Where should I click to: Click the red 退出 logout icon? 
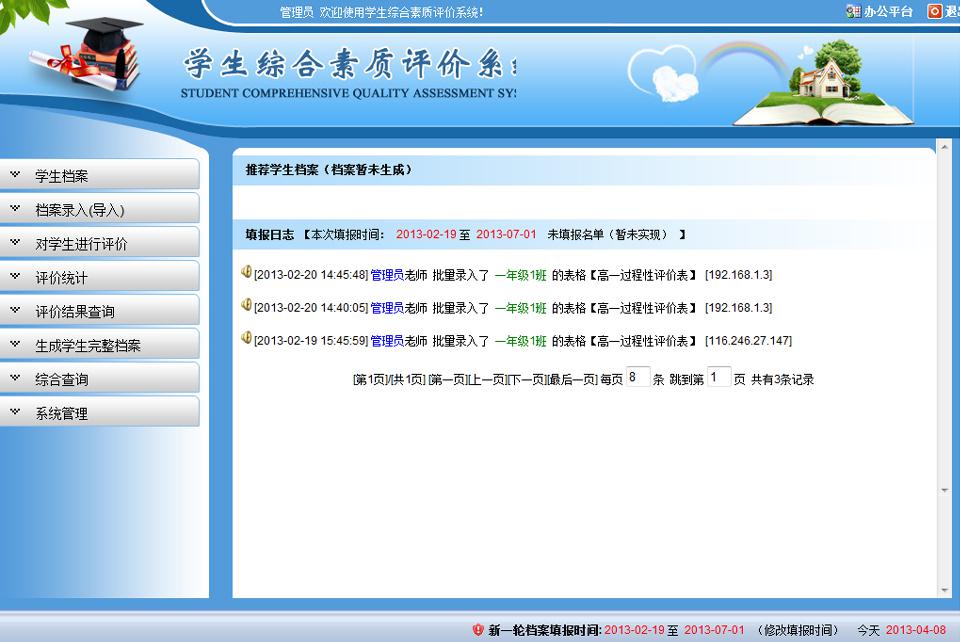pyautogui.click(x=935, y=12)
